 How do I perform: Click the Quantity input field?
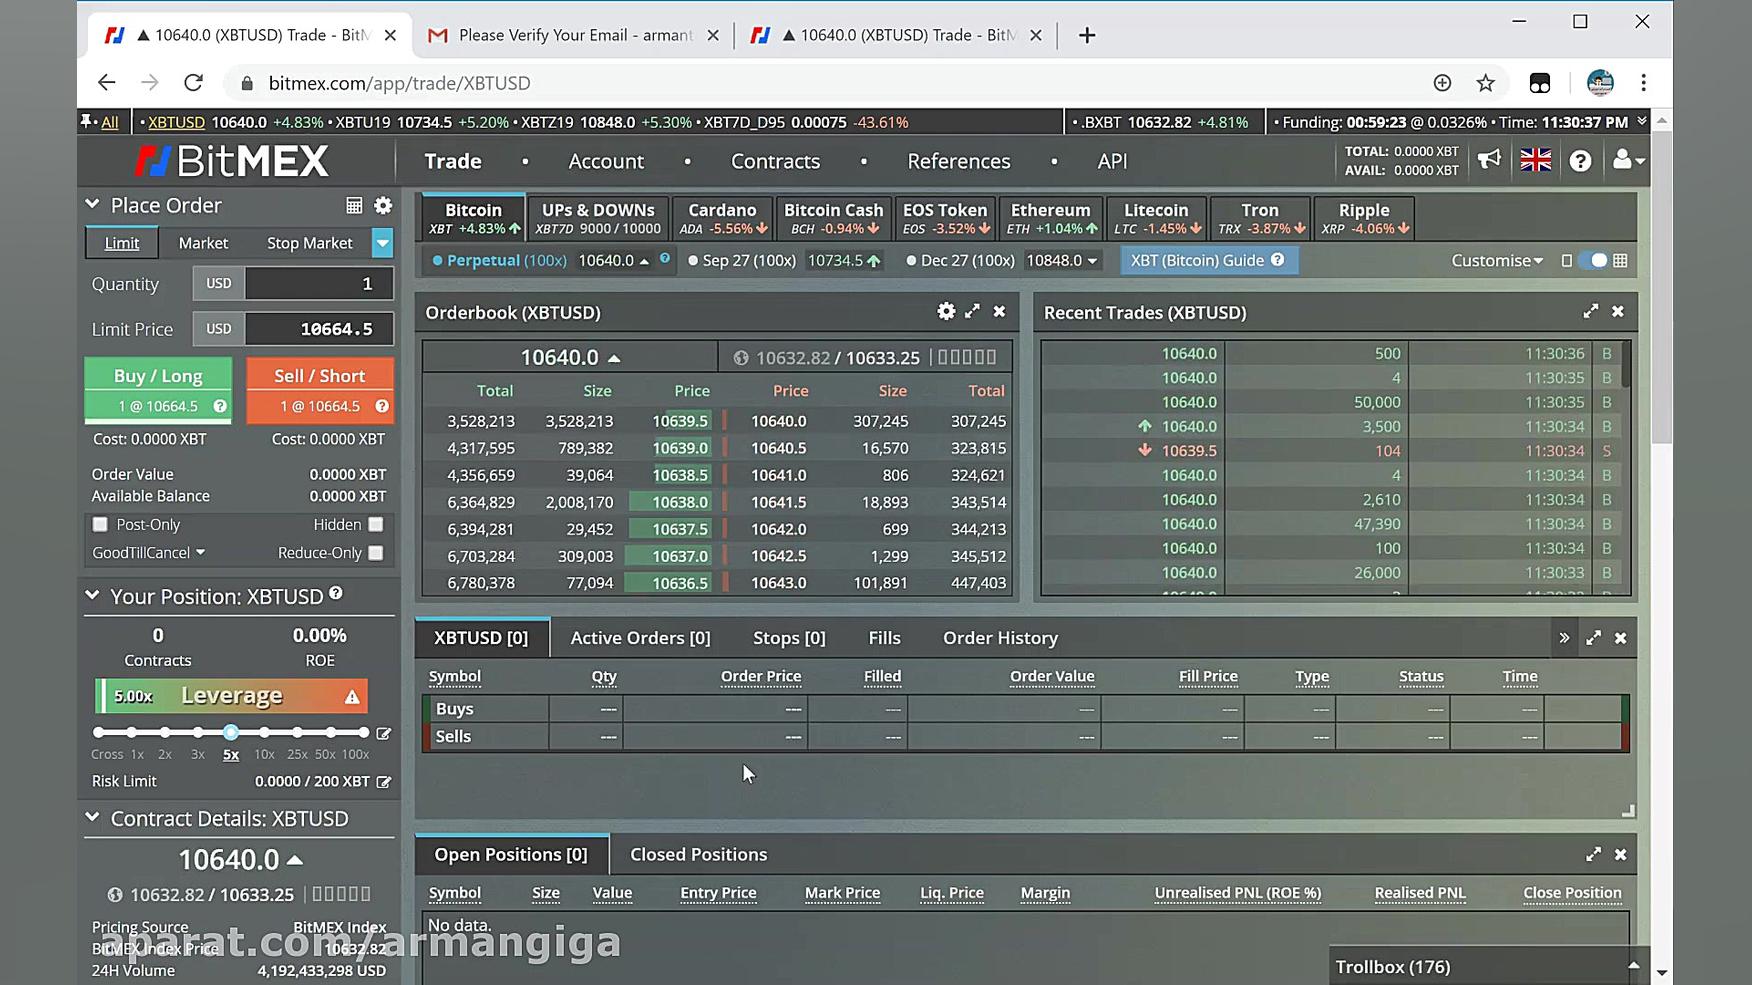point(319,284)
